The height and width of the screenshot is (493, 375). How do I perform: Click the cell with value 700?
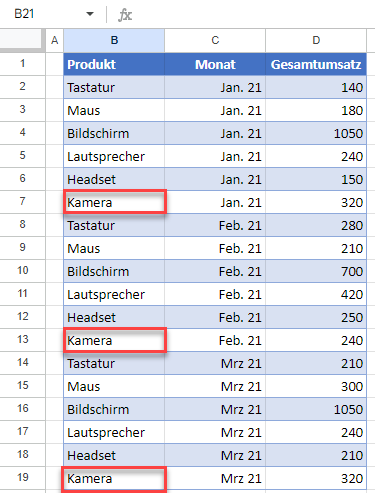[x=316, y=271]
